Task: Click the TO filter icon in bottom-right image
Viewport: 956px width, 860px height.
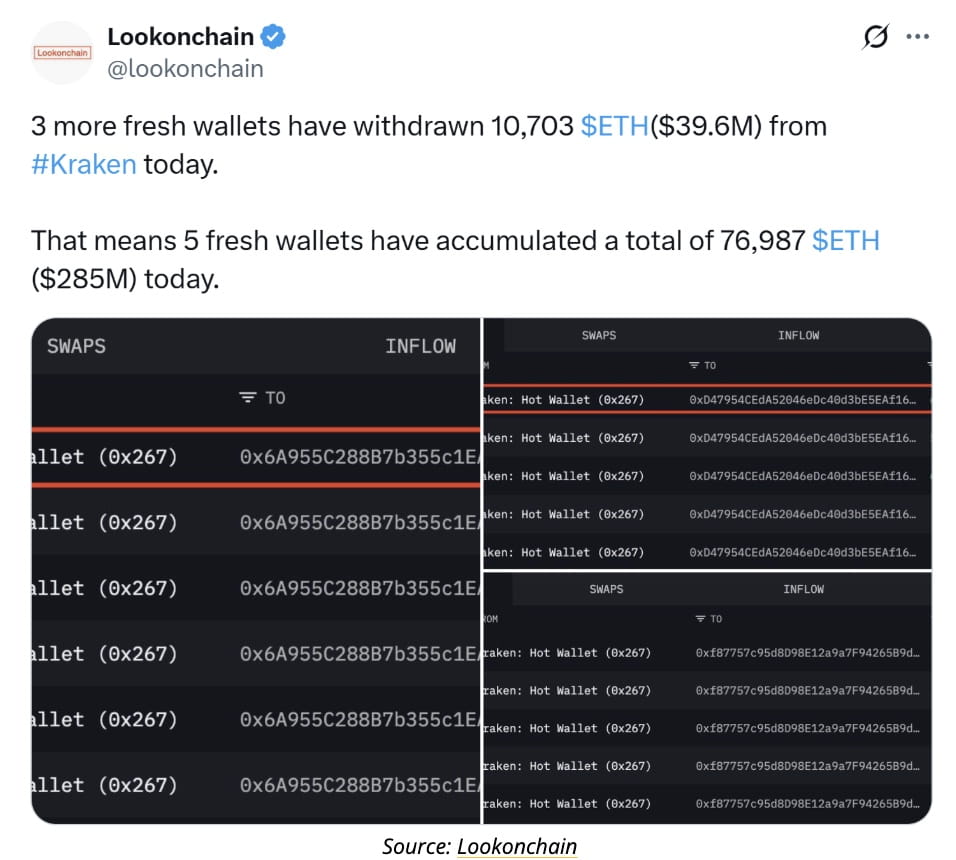Action: click(x=700, y=619)
